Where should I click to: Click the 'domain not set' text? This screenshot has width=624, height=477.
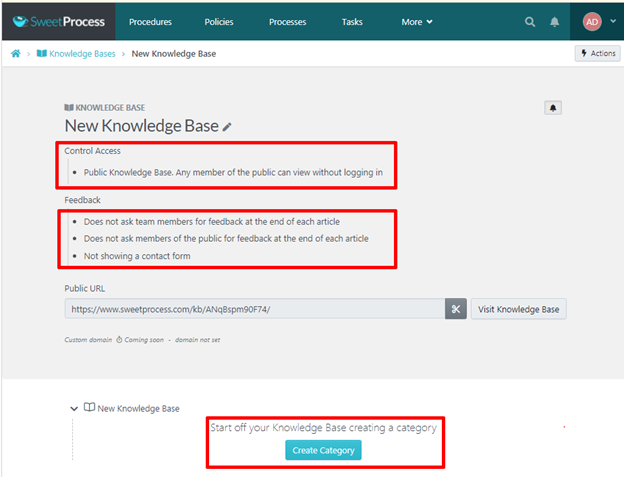[197, 340]
